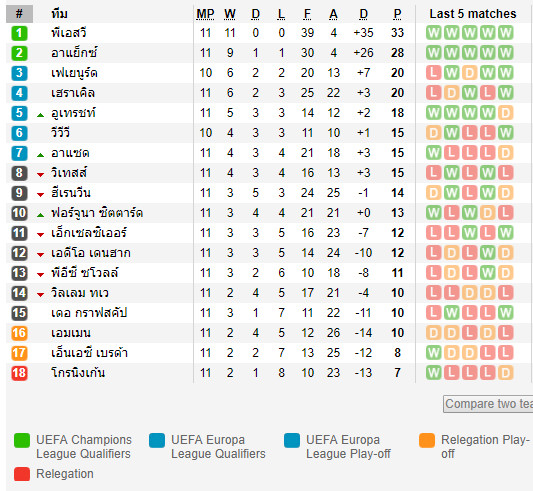Click the F goals-for column header

(x=307, y=14)
